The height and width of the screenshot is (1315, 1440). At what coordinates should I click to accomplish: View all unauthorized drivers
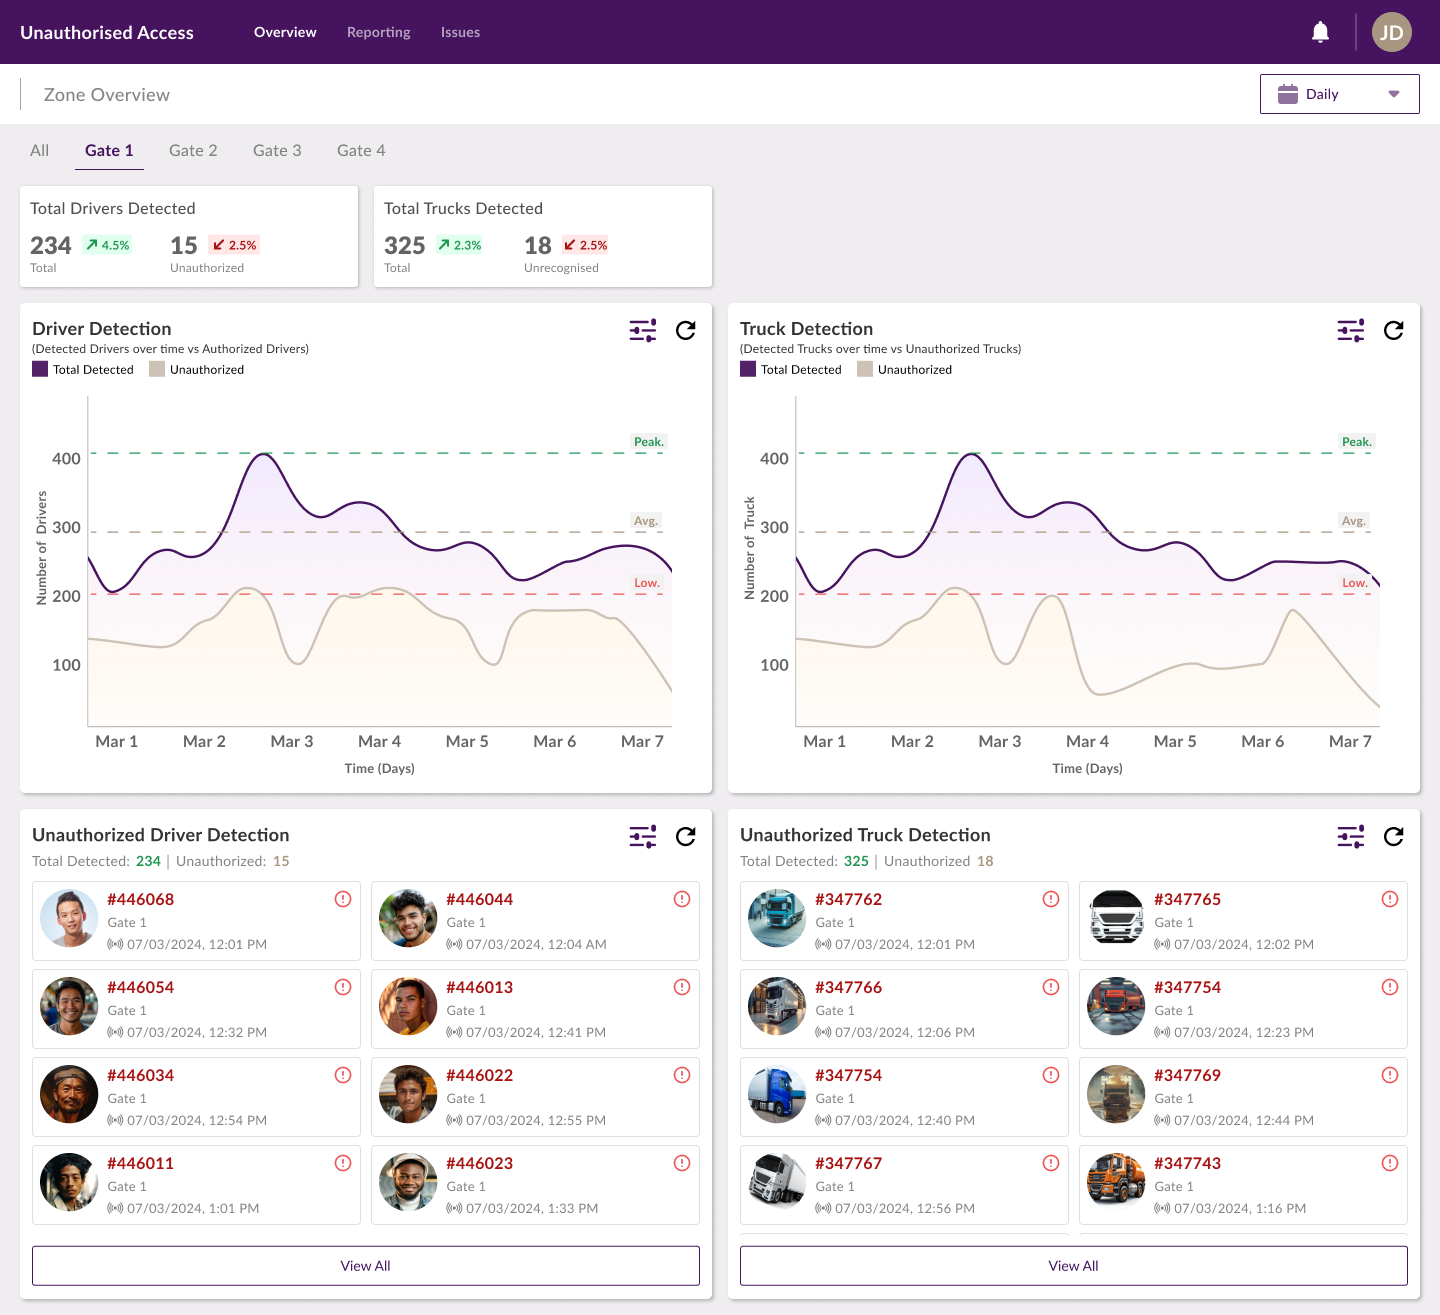tap(365, 1266)
